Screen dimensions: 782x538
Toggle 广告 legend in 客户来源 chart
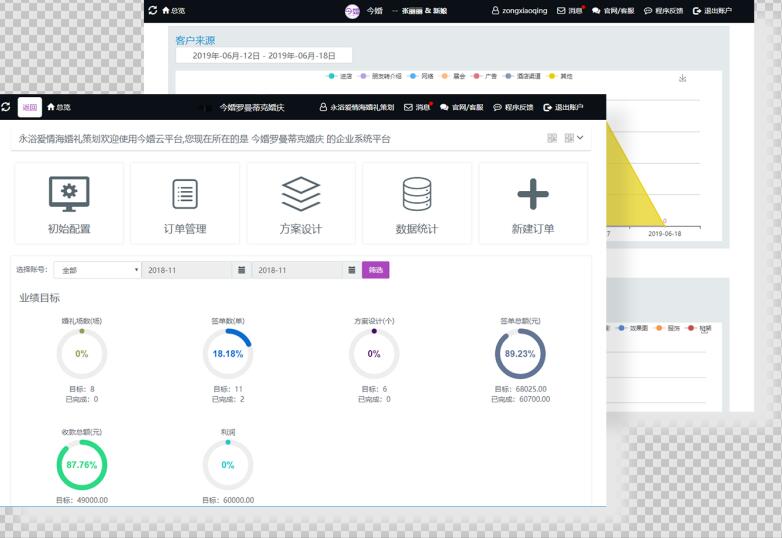pos(485,76)
